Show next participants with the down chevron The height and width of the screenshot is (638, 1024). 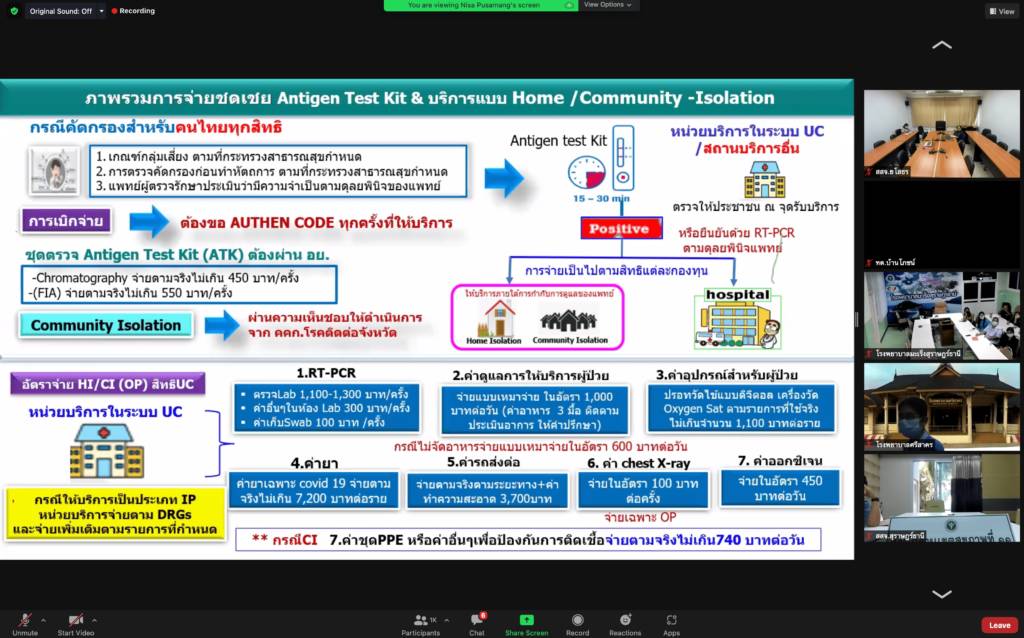[941, 594]
